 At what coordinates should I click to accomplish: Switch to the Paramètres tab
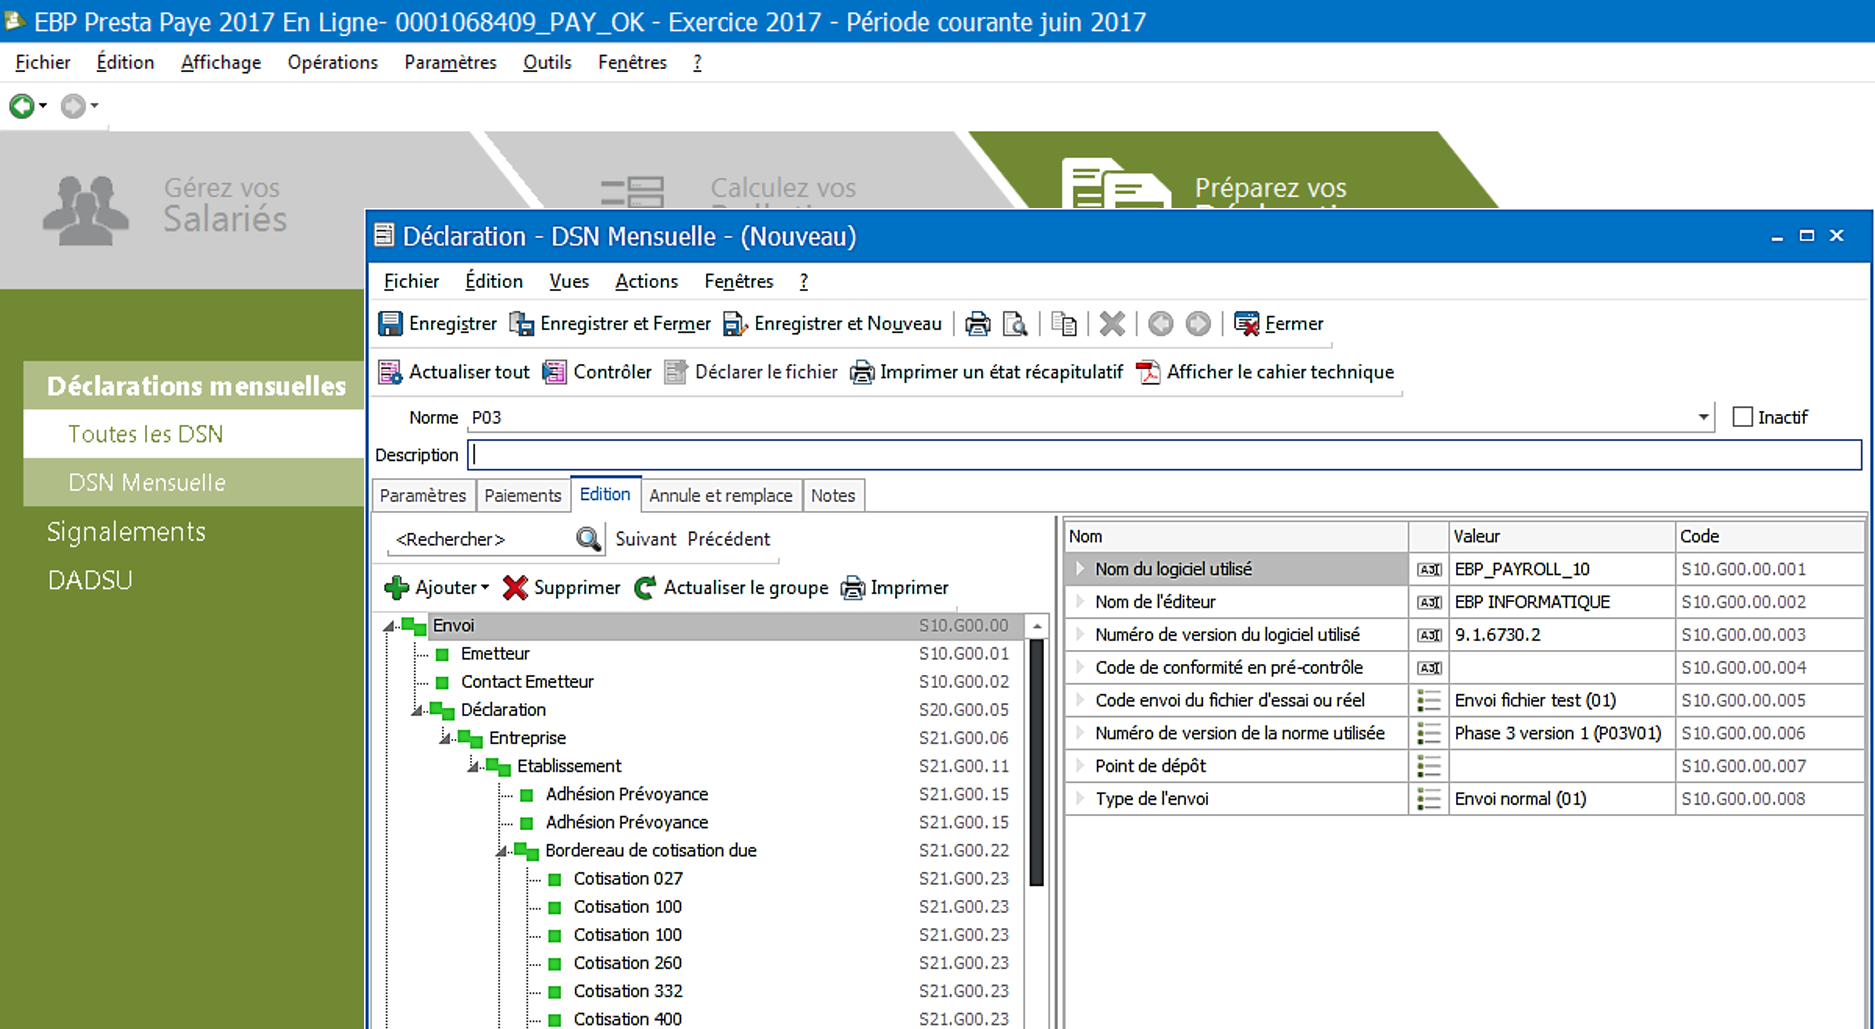tap(422, 495)
